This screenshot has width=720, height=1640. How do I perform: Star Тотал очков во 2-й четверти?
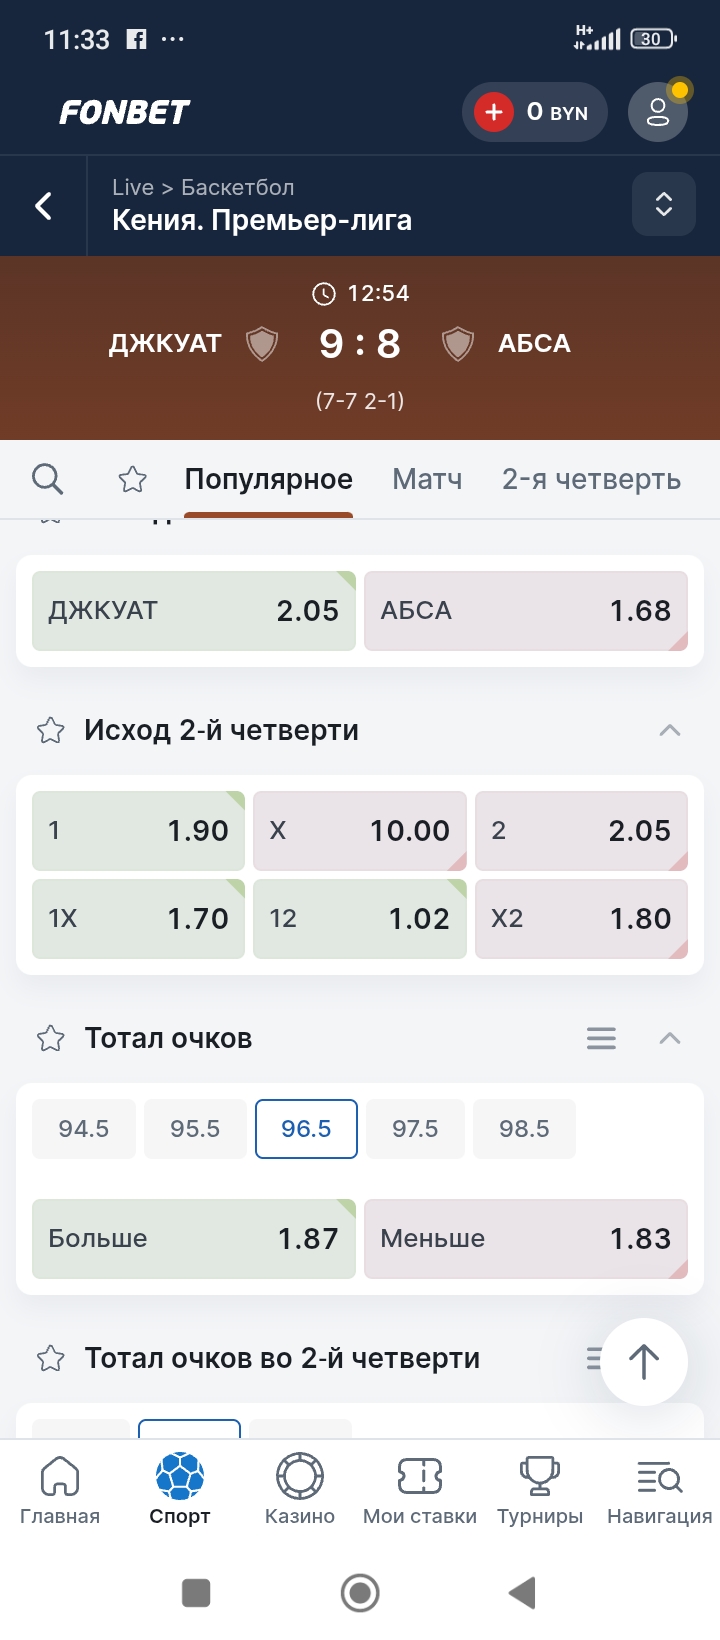(x=51, y=1359)
